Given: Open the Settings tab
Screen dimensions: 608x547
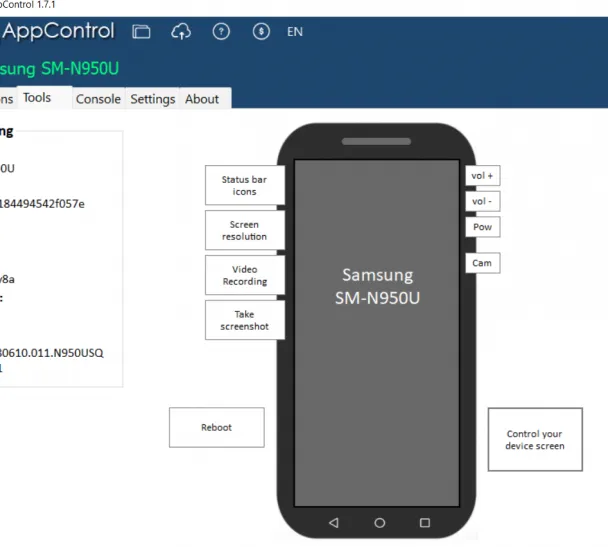Looking at the screenshot, I should (x=152, y=99).
